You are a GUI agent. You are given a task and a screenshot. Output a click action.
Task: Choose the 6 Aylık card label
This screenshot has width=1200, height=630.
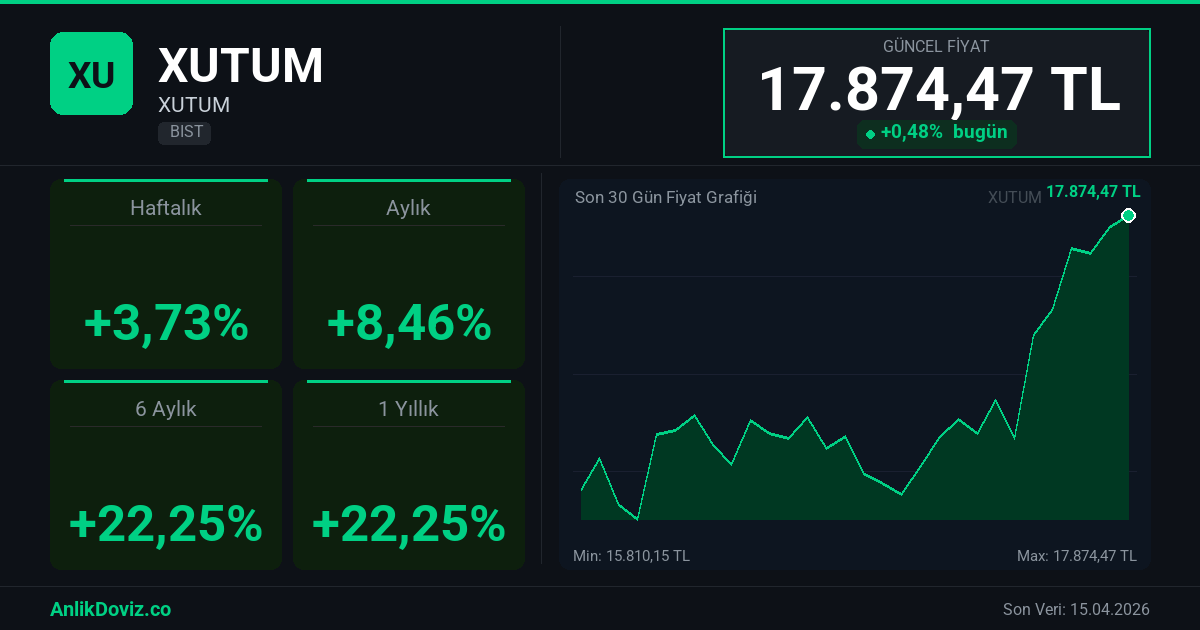pyautogui.click(x=166, y=409)
